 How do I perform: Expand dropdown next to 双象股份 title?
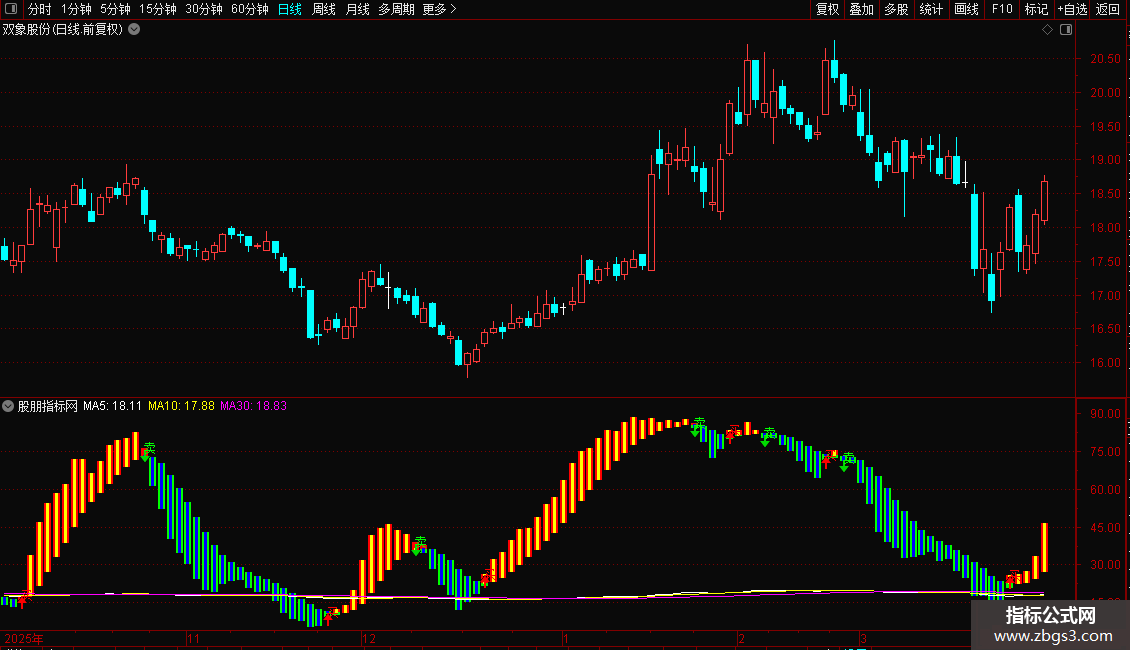[134, 30]
